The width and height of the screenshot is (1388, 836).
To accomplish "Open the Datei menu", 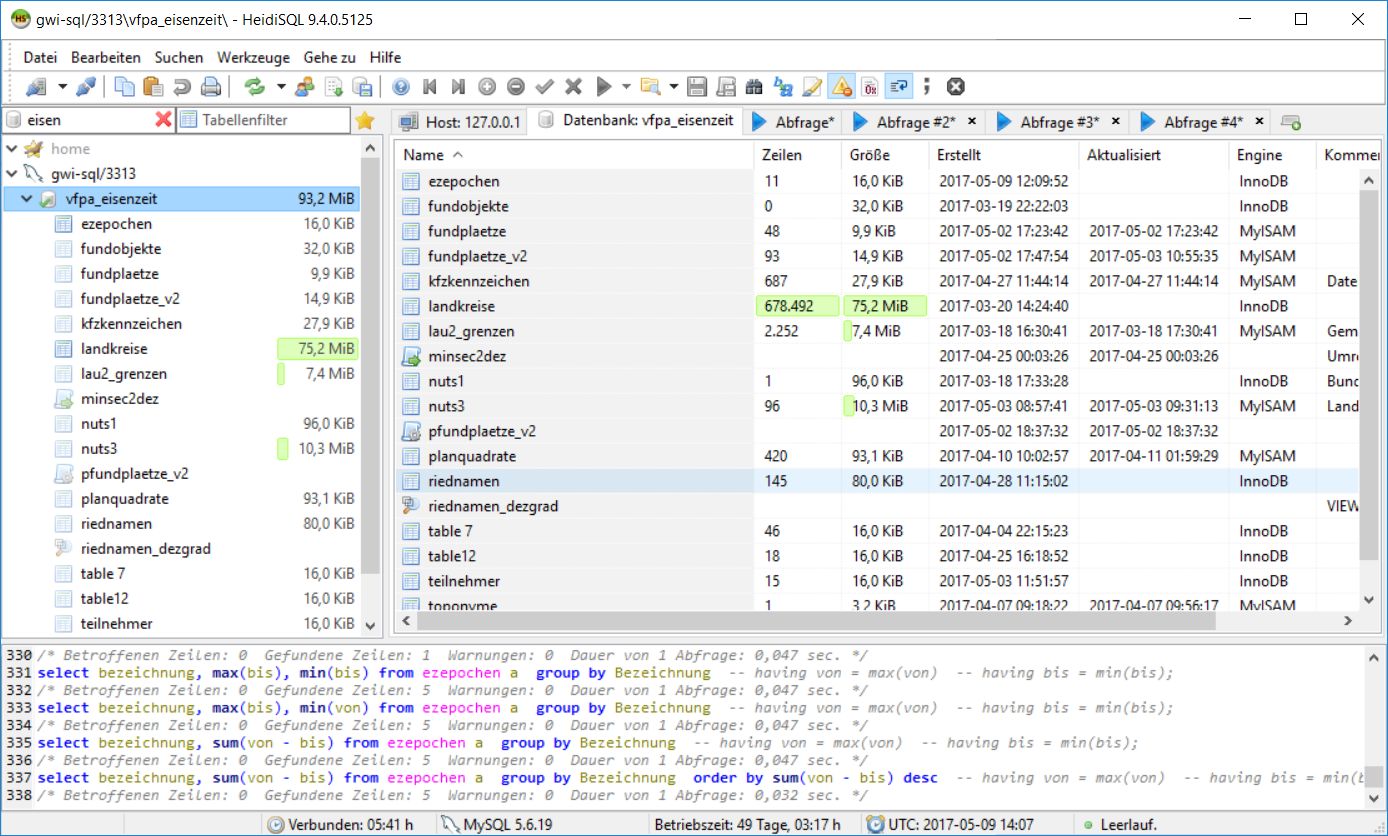I will click(41, 58).
